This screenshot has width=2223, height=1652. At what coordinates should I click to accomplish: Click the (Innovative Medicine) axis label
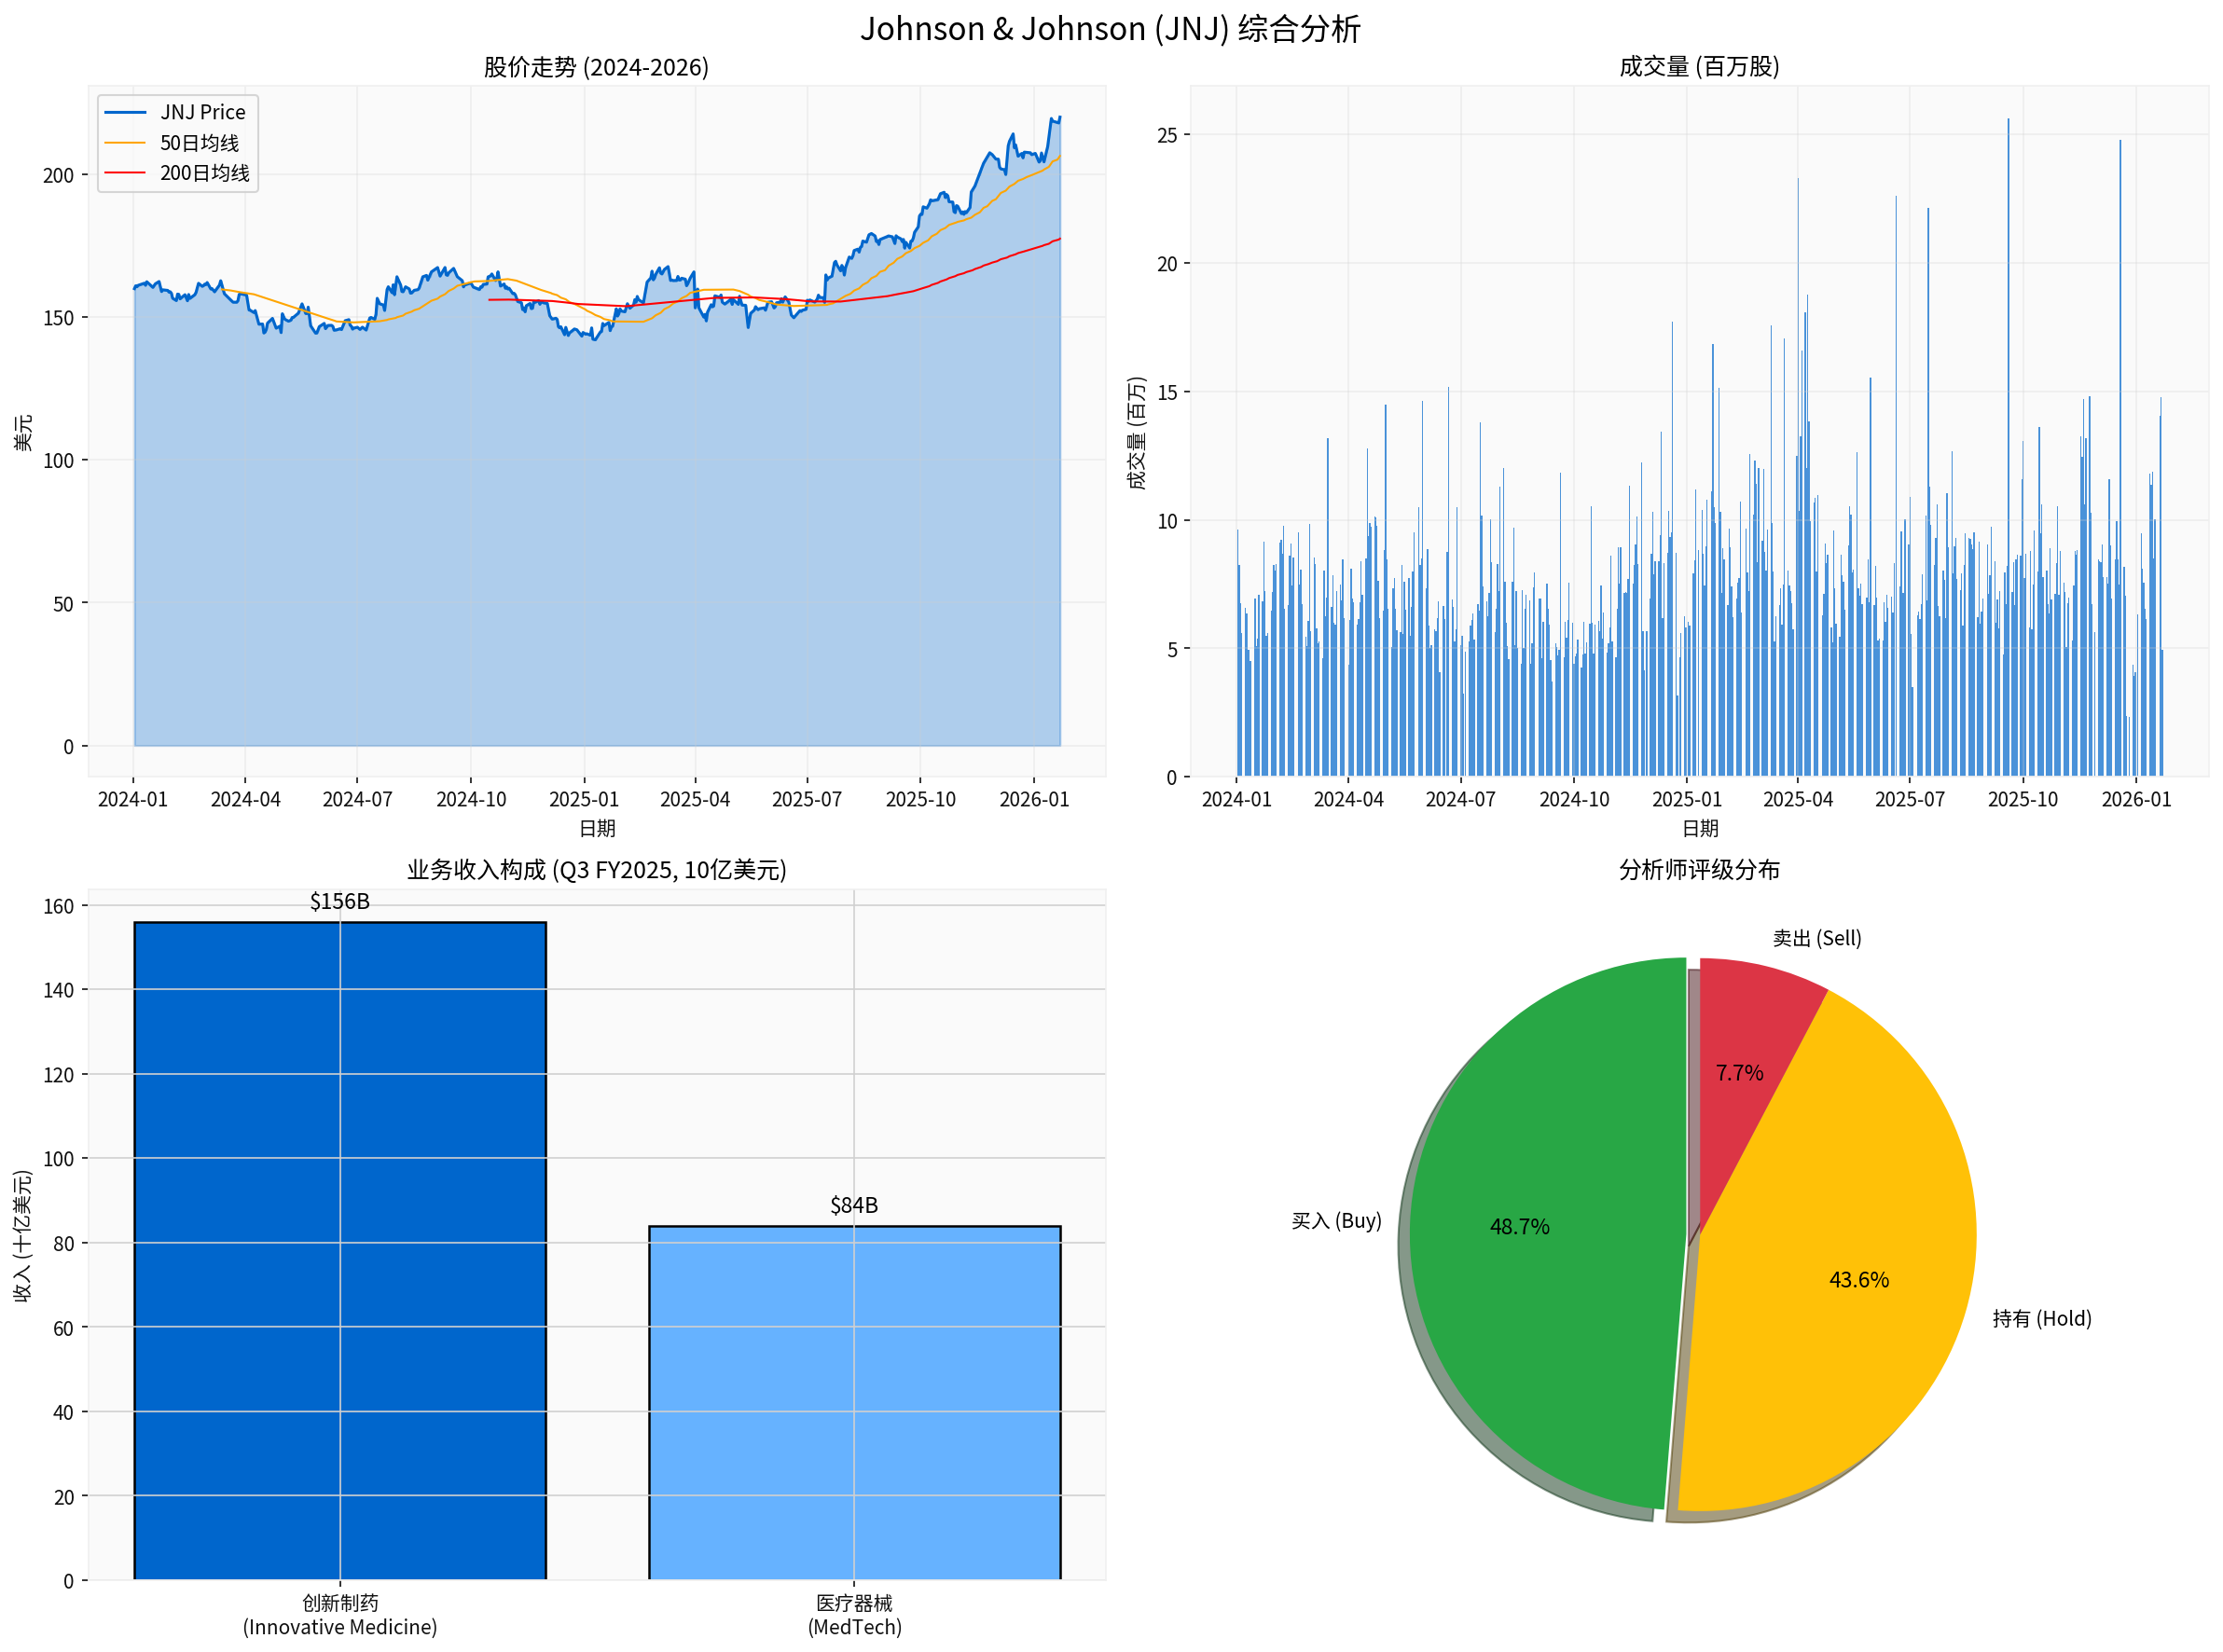click(x=340, y=1627)
